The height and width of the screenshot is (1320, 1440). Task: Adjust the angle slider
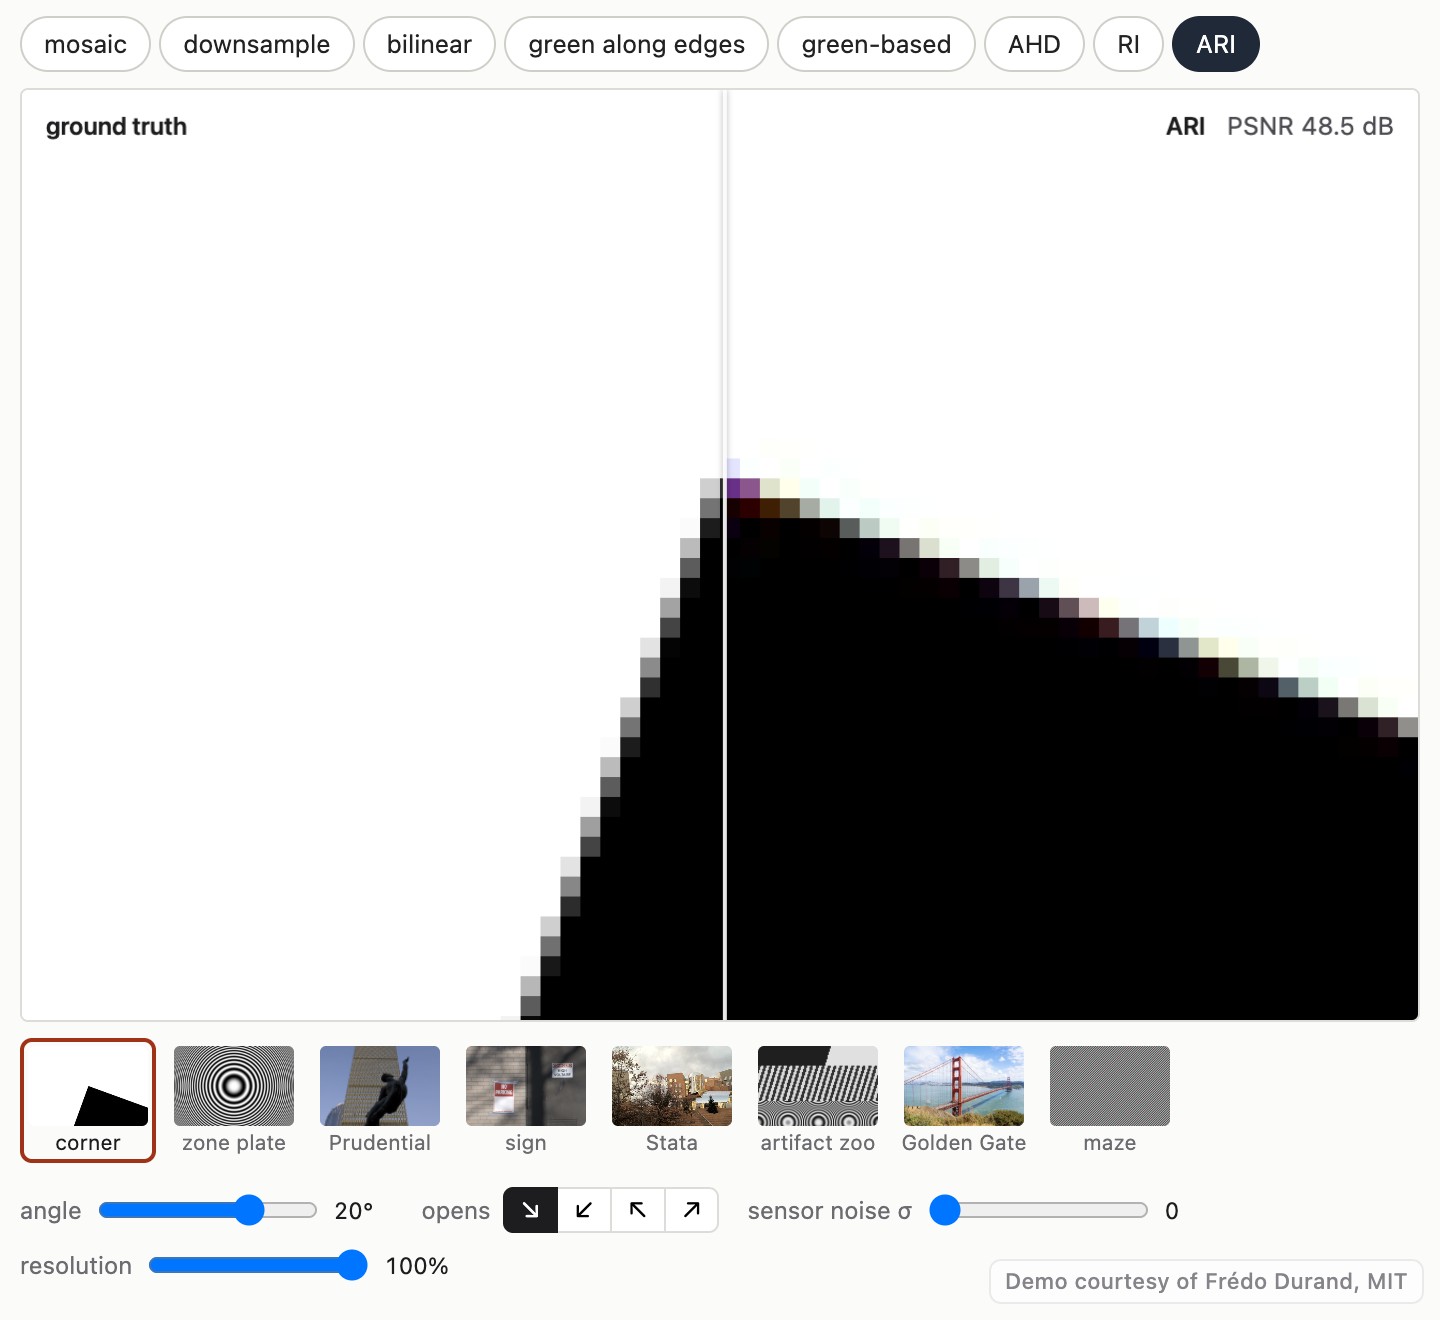coord(208,1210)
